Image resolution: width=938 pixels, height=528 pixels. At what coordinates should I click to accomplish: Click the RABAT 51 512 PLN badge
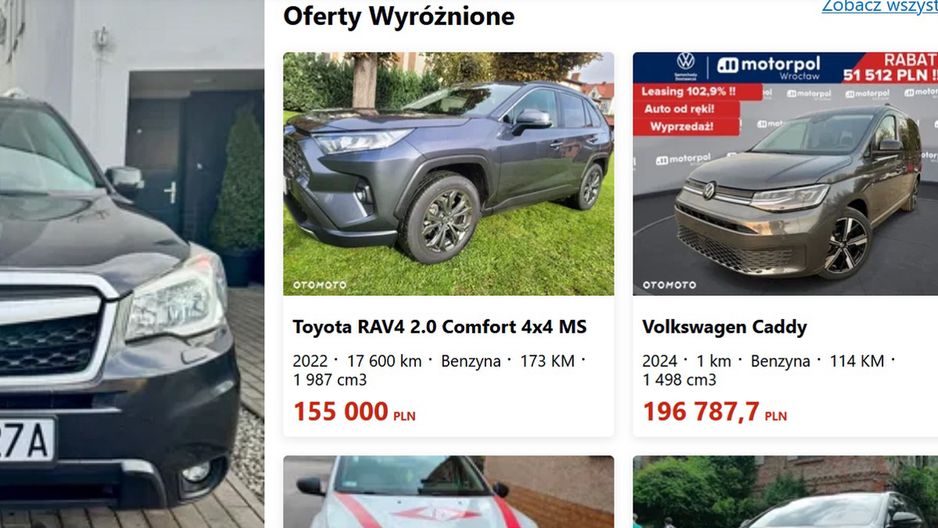890,68
